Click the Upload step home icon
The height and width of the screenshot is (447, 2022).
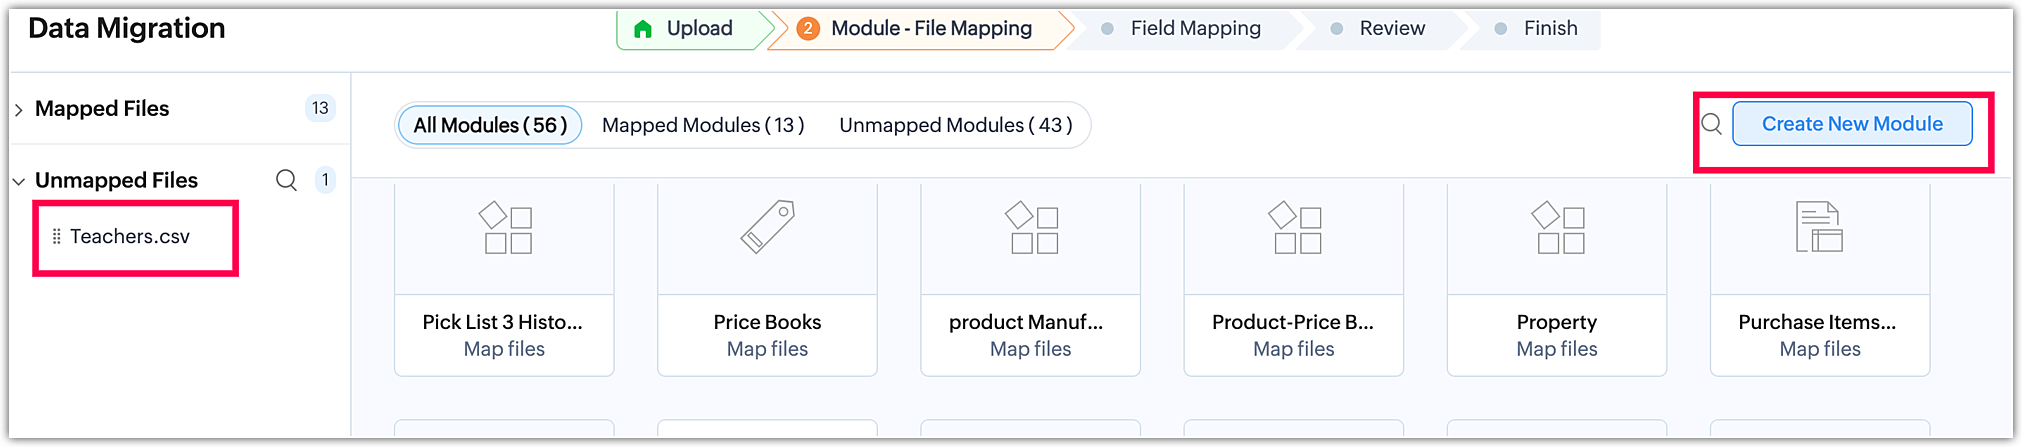click(x=643, y=29)
